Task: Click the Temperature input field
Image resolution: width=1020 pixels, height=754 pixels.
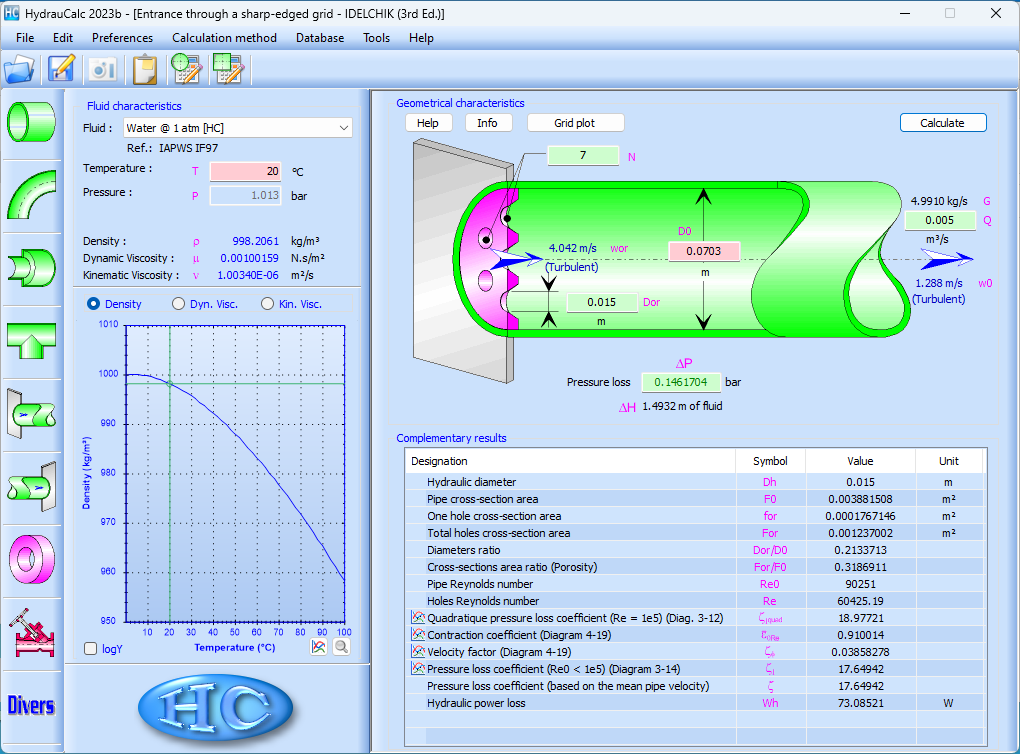Action: tap(245, 171)
